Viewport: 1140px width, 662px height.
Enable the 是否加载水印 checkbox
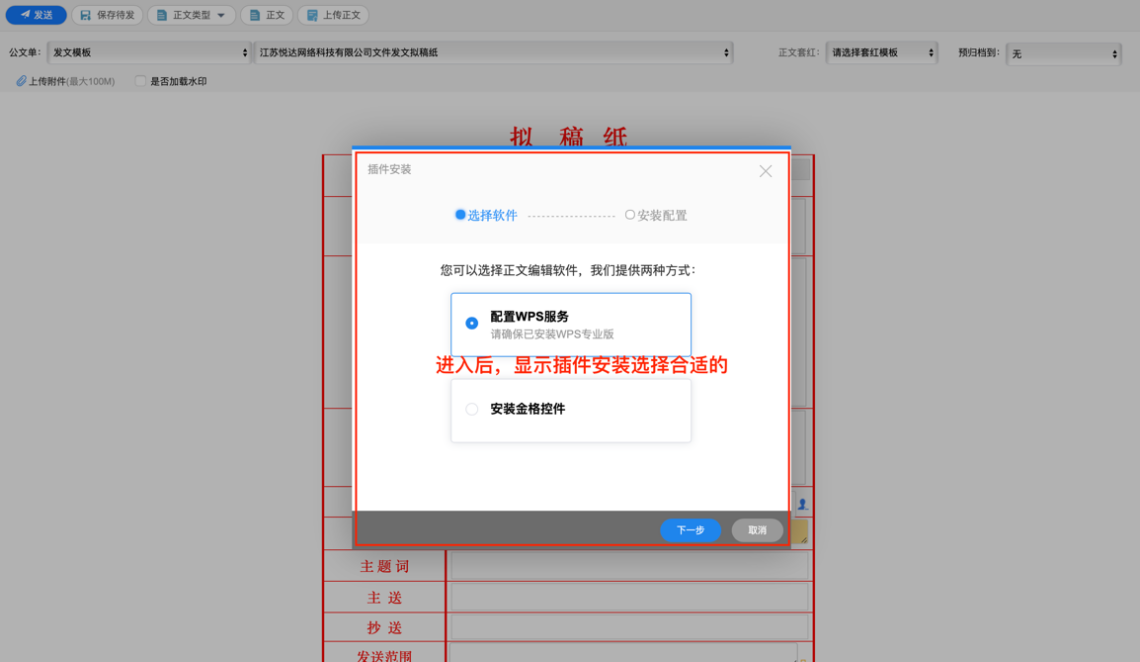pos(140,81)
